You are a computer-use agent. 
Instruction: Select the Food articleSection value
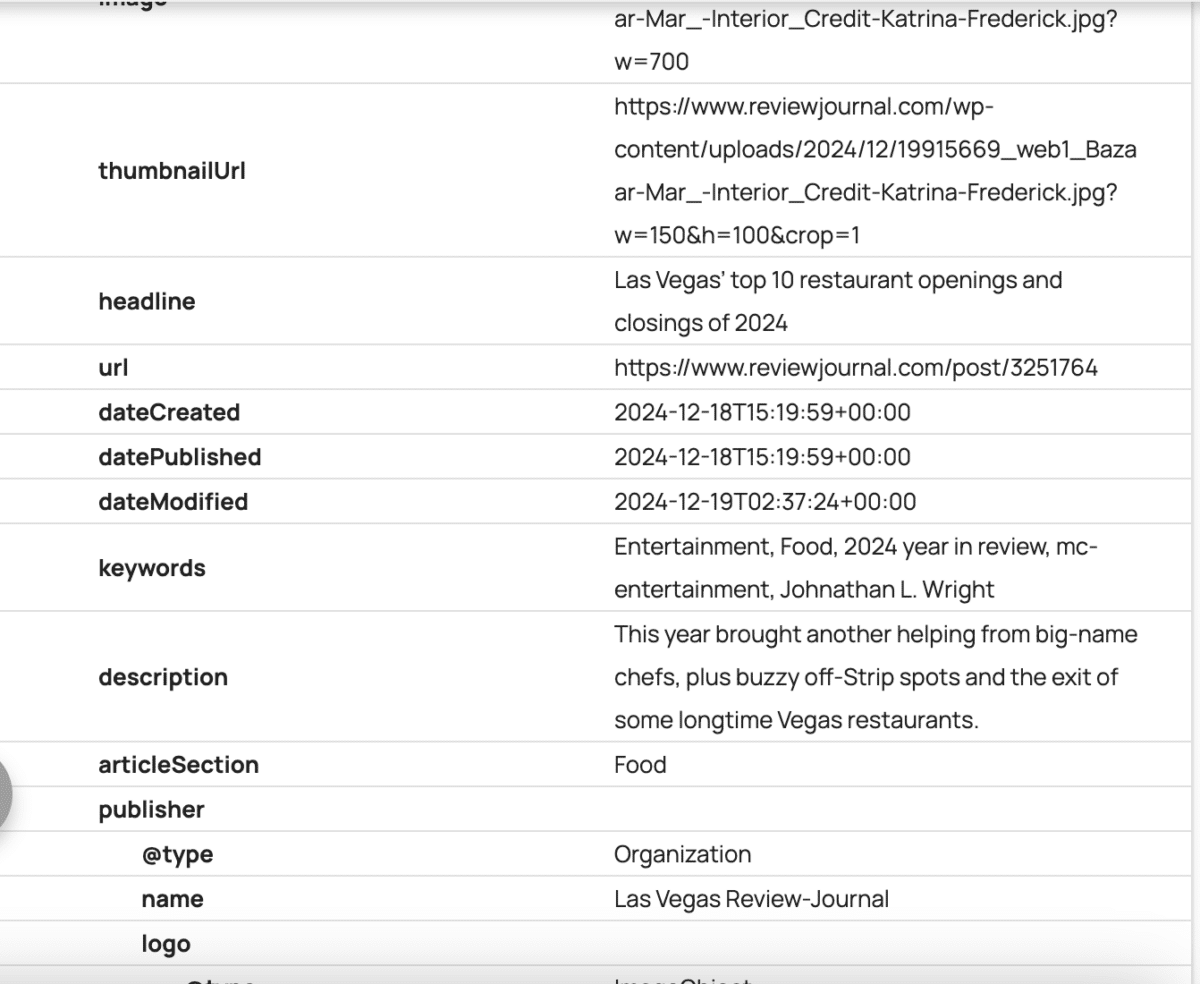pyautogui.click(x=640, y=765)
